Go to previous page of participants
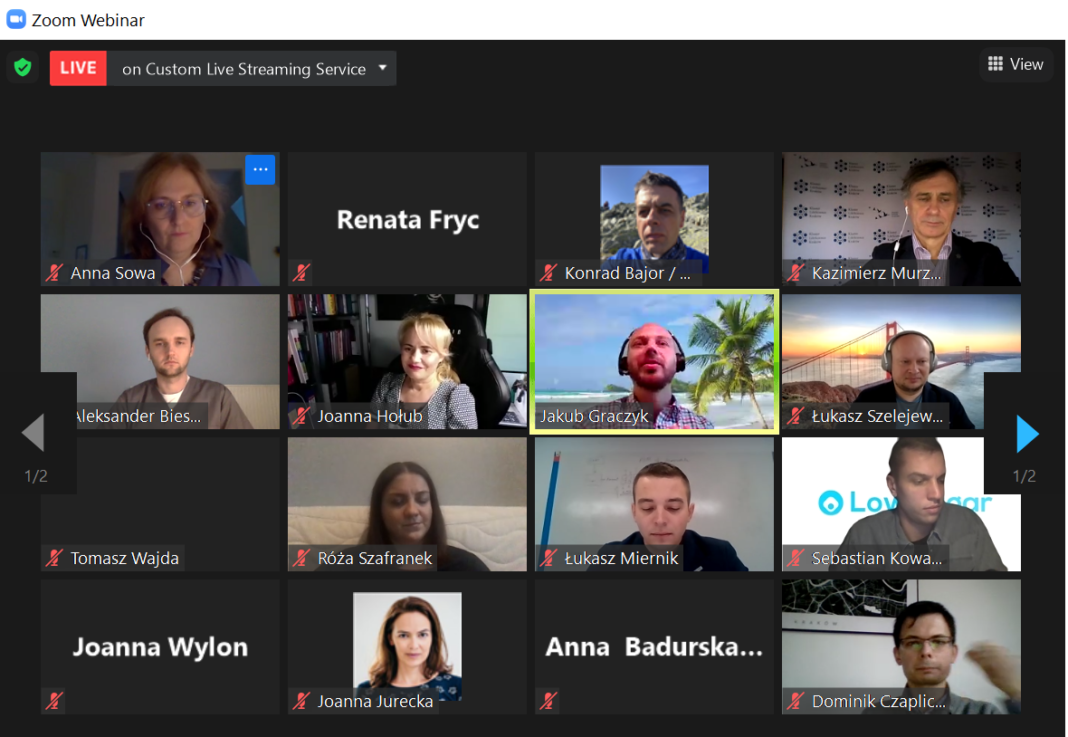 33,432
